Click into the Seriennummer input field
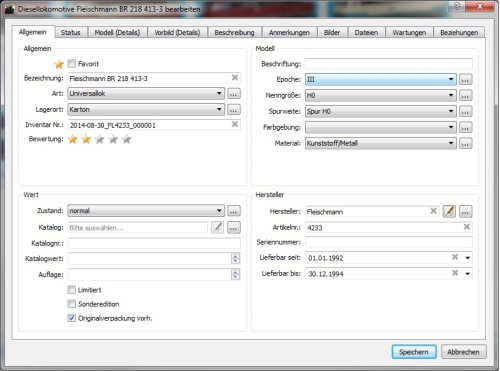The height and width of the screenshot is (371, 500). pos(389,242)
